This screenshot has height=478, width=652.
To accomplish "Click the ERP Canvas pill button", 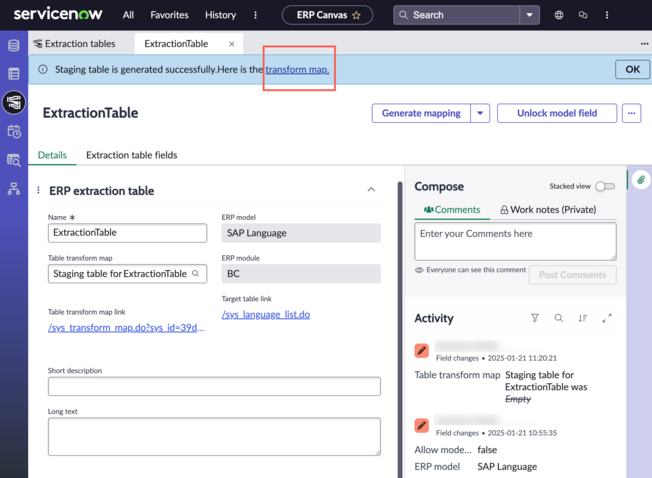I will [x=327, y=15].
